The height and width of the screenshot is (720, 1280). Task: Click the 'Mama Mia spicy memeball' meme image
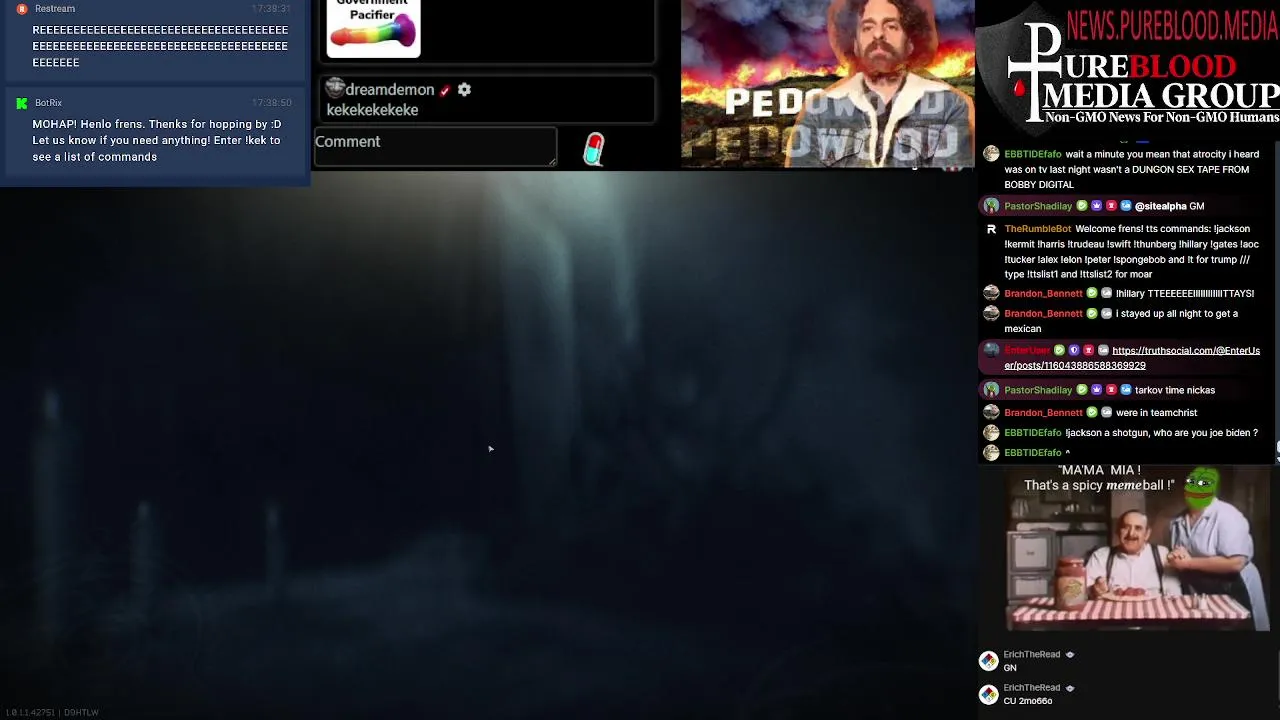[1138, 547]
